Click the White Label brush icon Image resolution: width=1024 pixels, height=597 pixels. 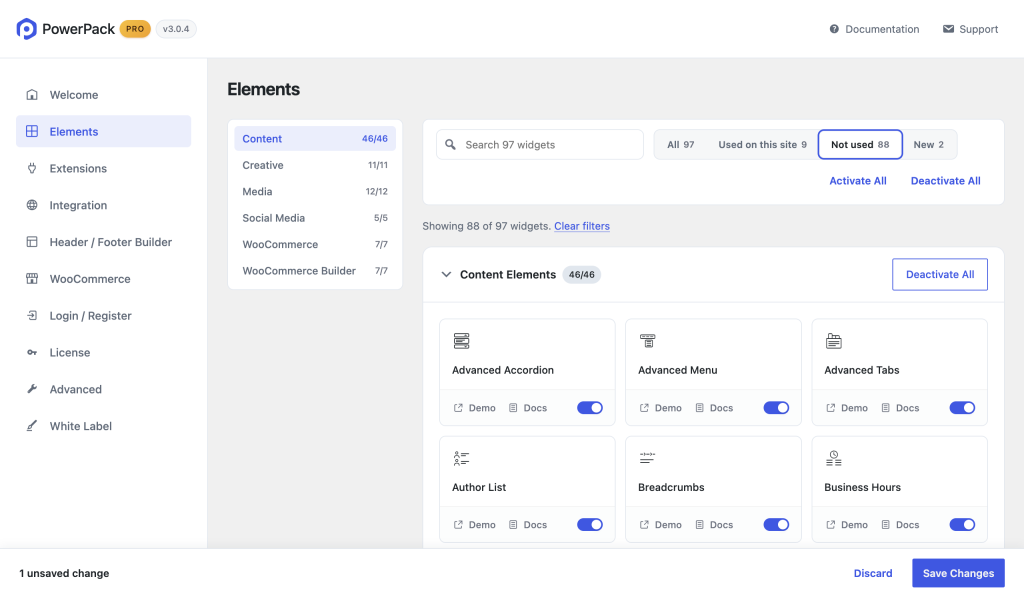click(x=31, y=426)
